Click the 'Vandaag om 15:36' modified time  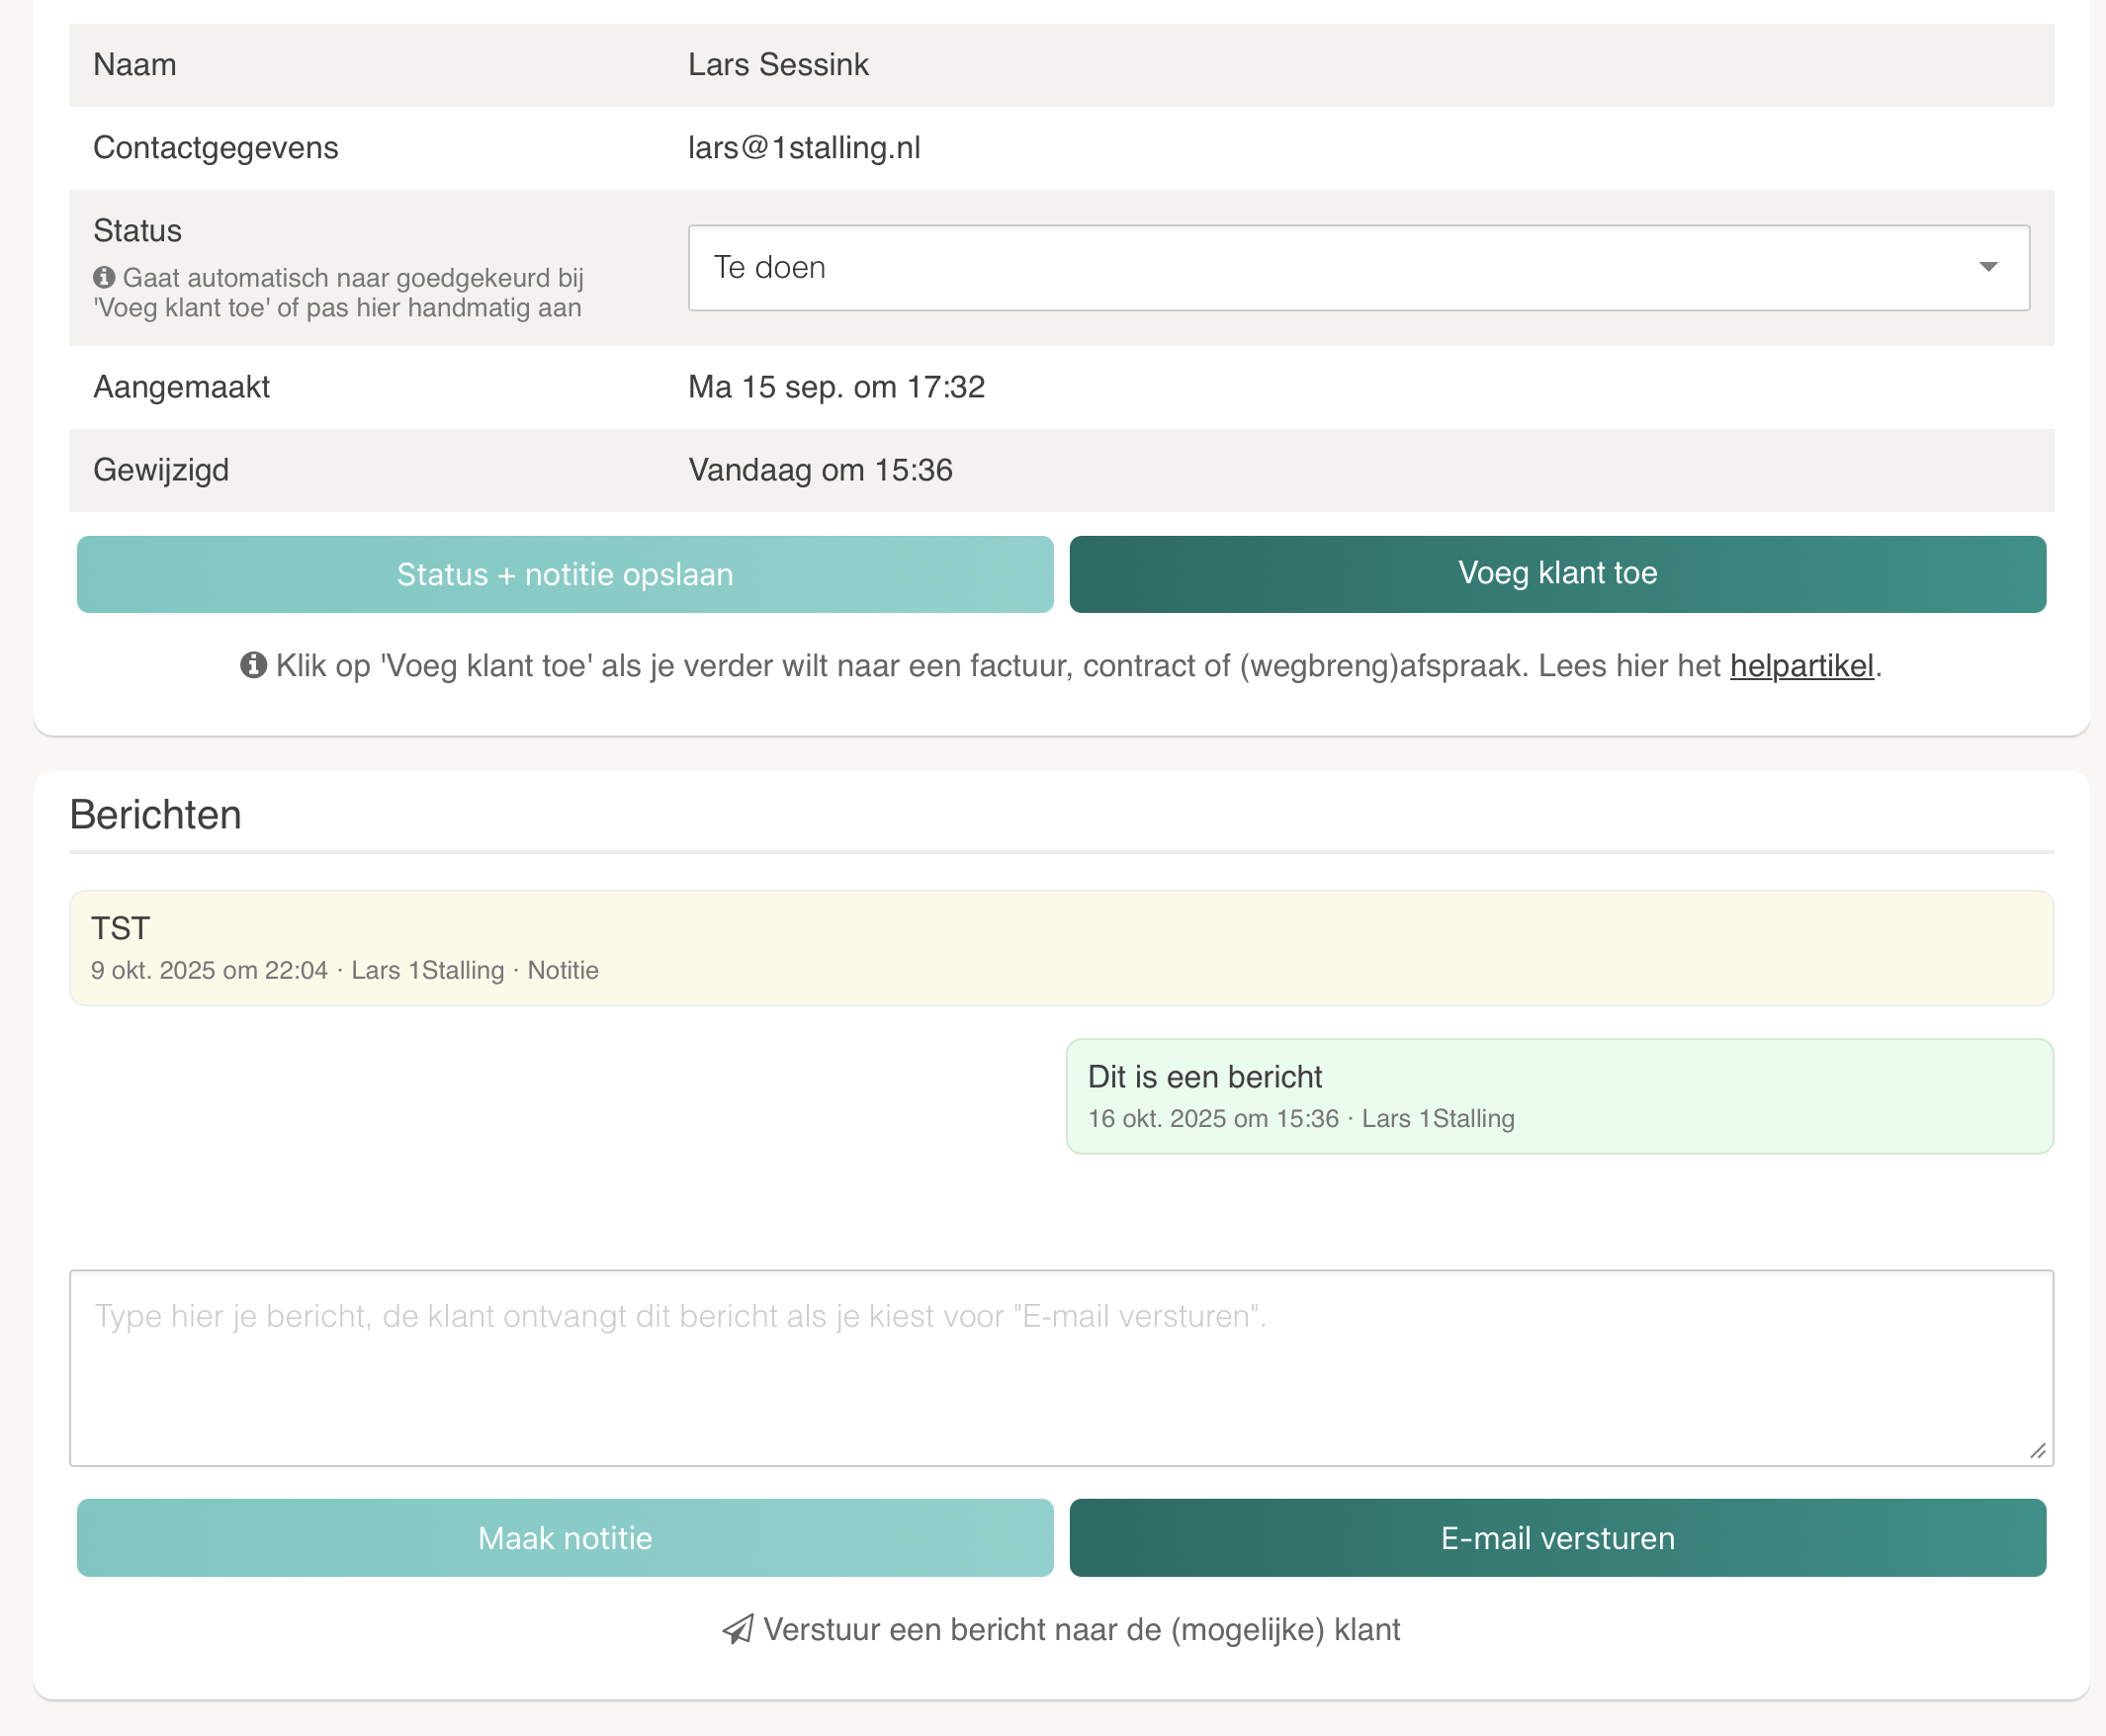coord(820,470)
